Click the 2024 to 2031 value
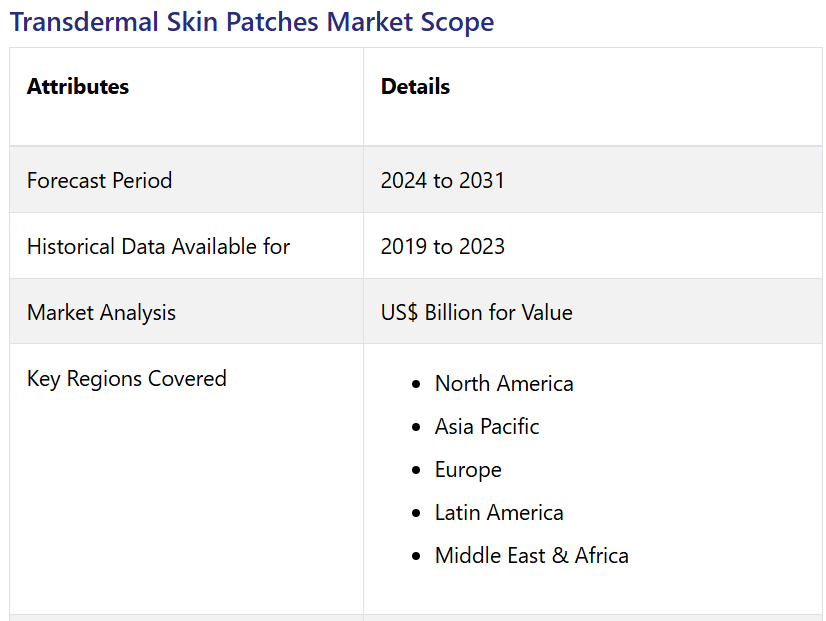The image size is (826, 621). [x=442, y=181]
